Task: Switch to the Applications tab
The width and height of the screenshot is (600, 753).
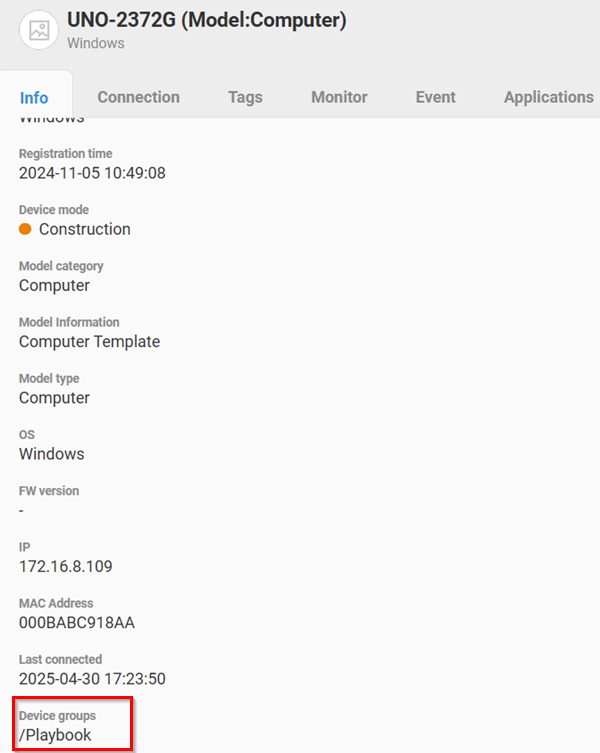Action: coord(548,97)
